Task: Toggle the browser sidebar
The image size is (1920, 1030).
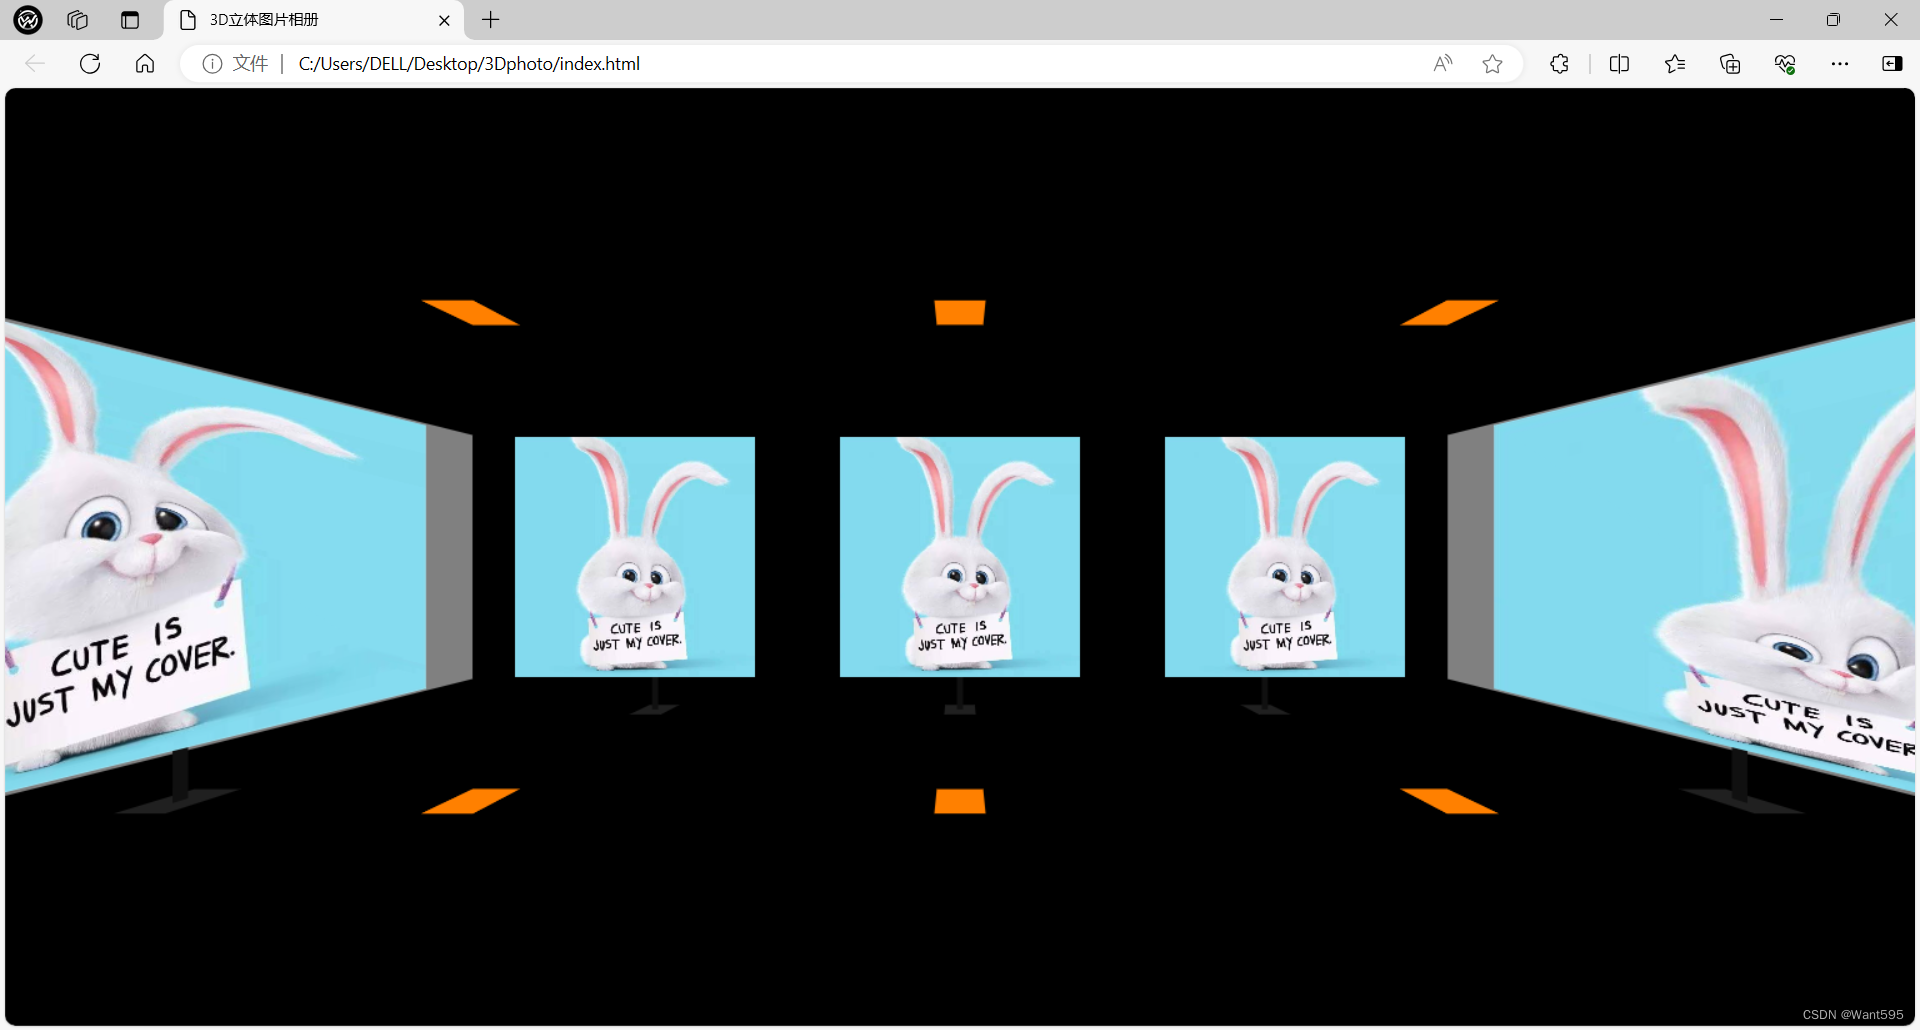Action: click(x=1892, y=64)
